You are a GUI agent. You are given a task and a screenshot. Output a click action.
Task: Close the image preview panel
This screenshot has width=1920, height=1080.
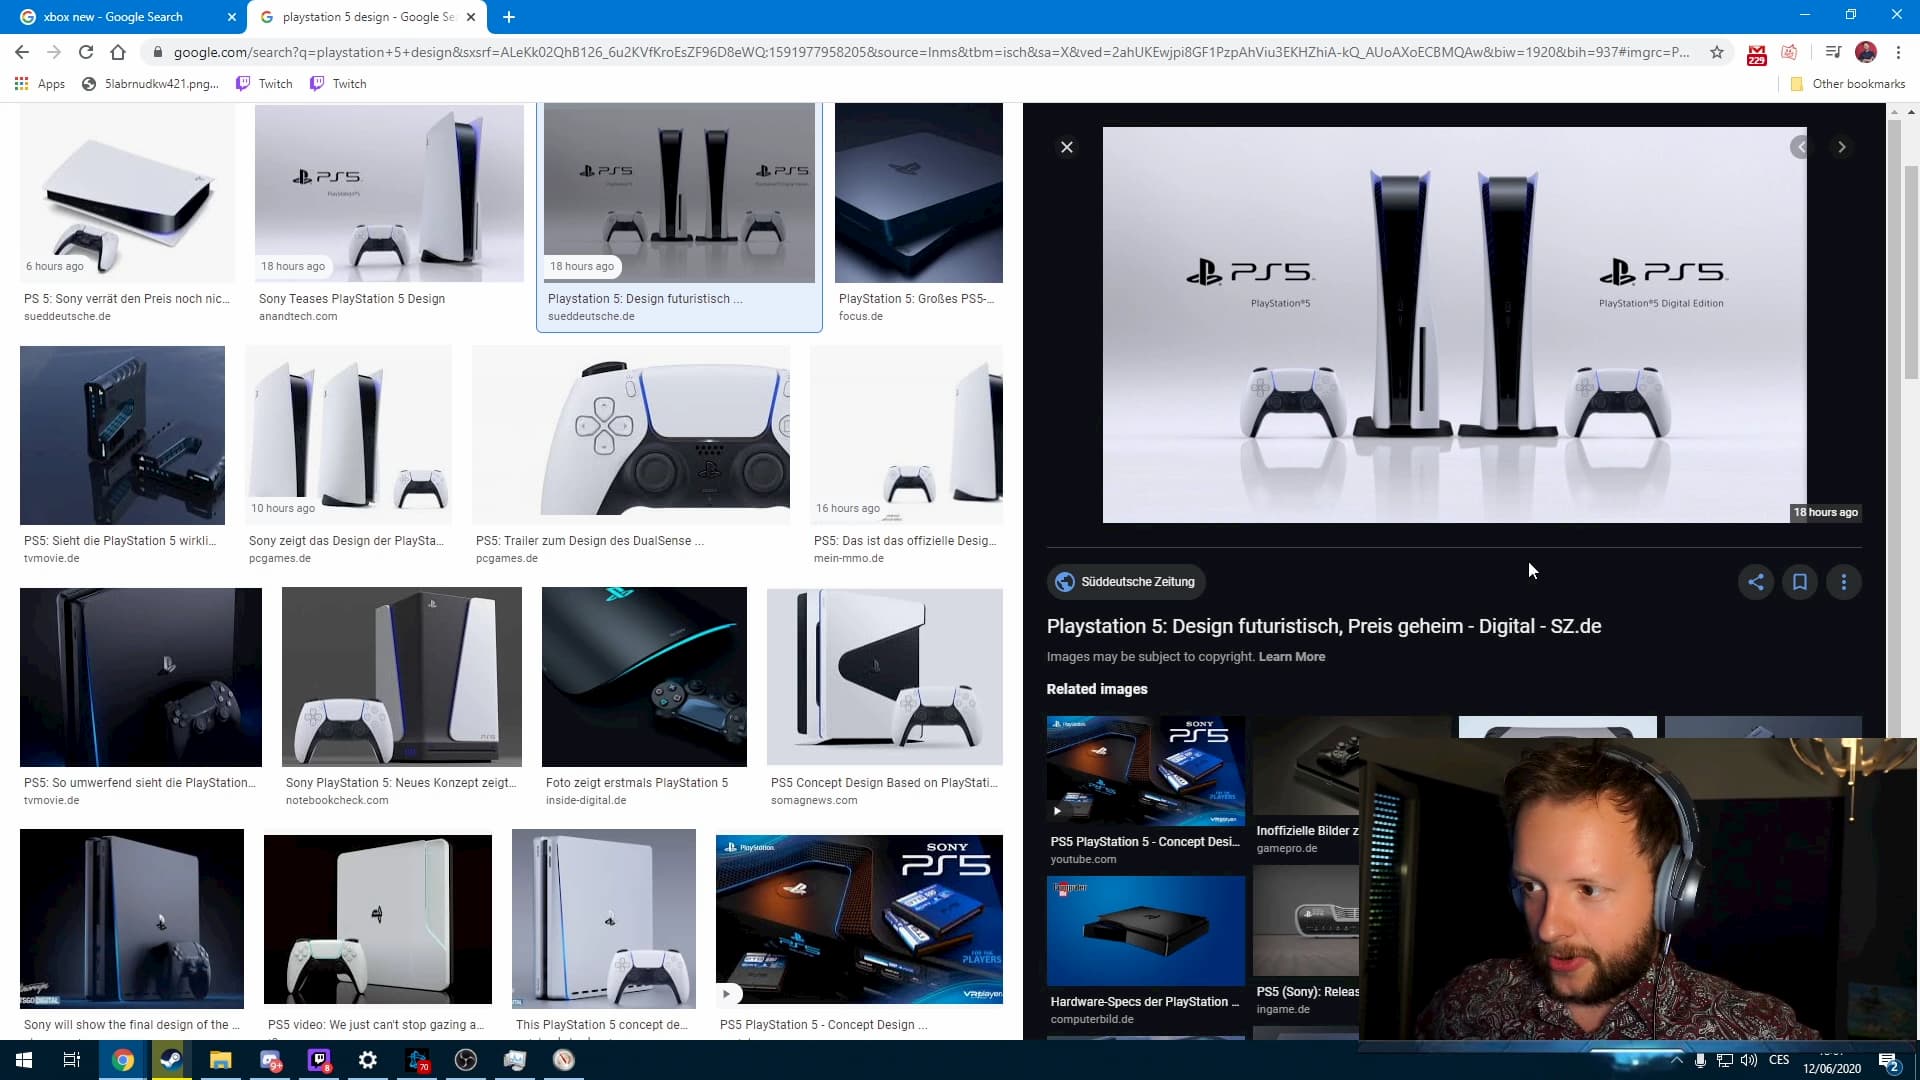[x=1067, y=147]
